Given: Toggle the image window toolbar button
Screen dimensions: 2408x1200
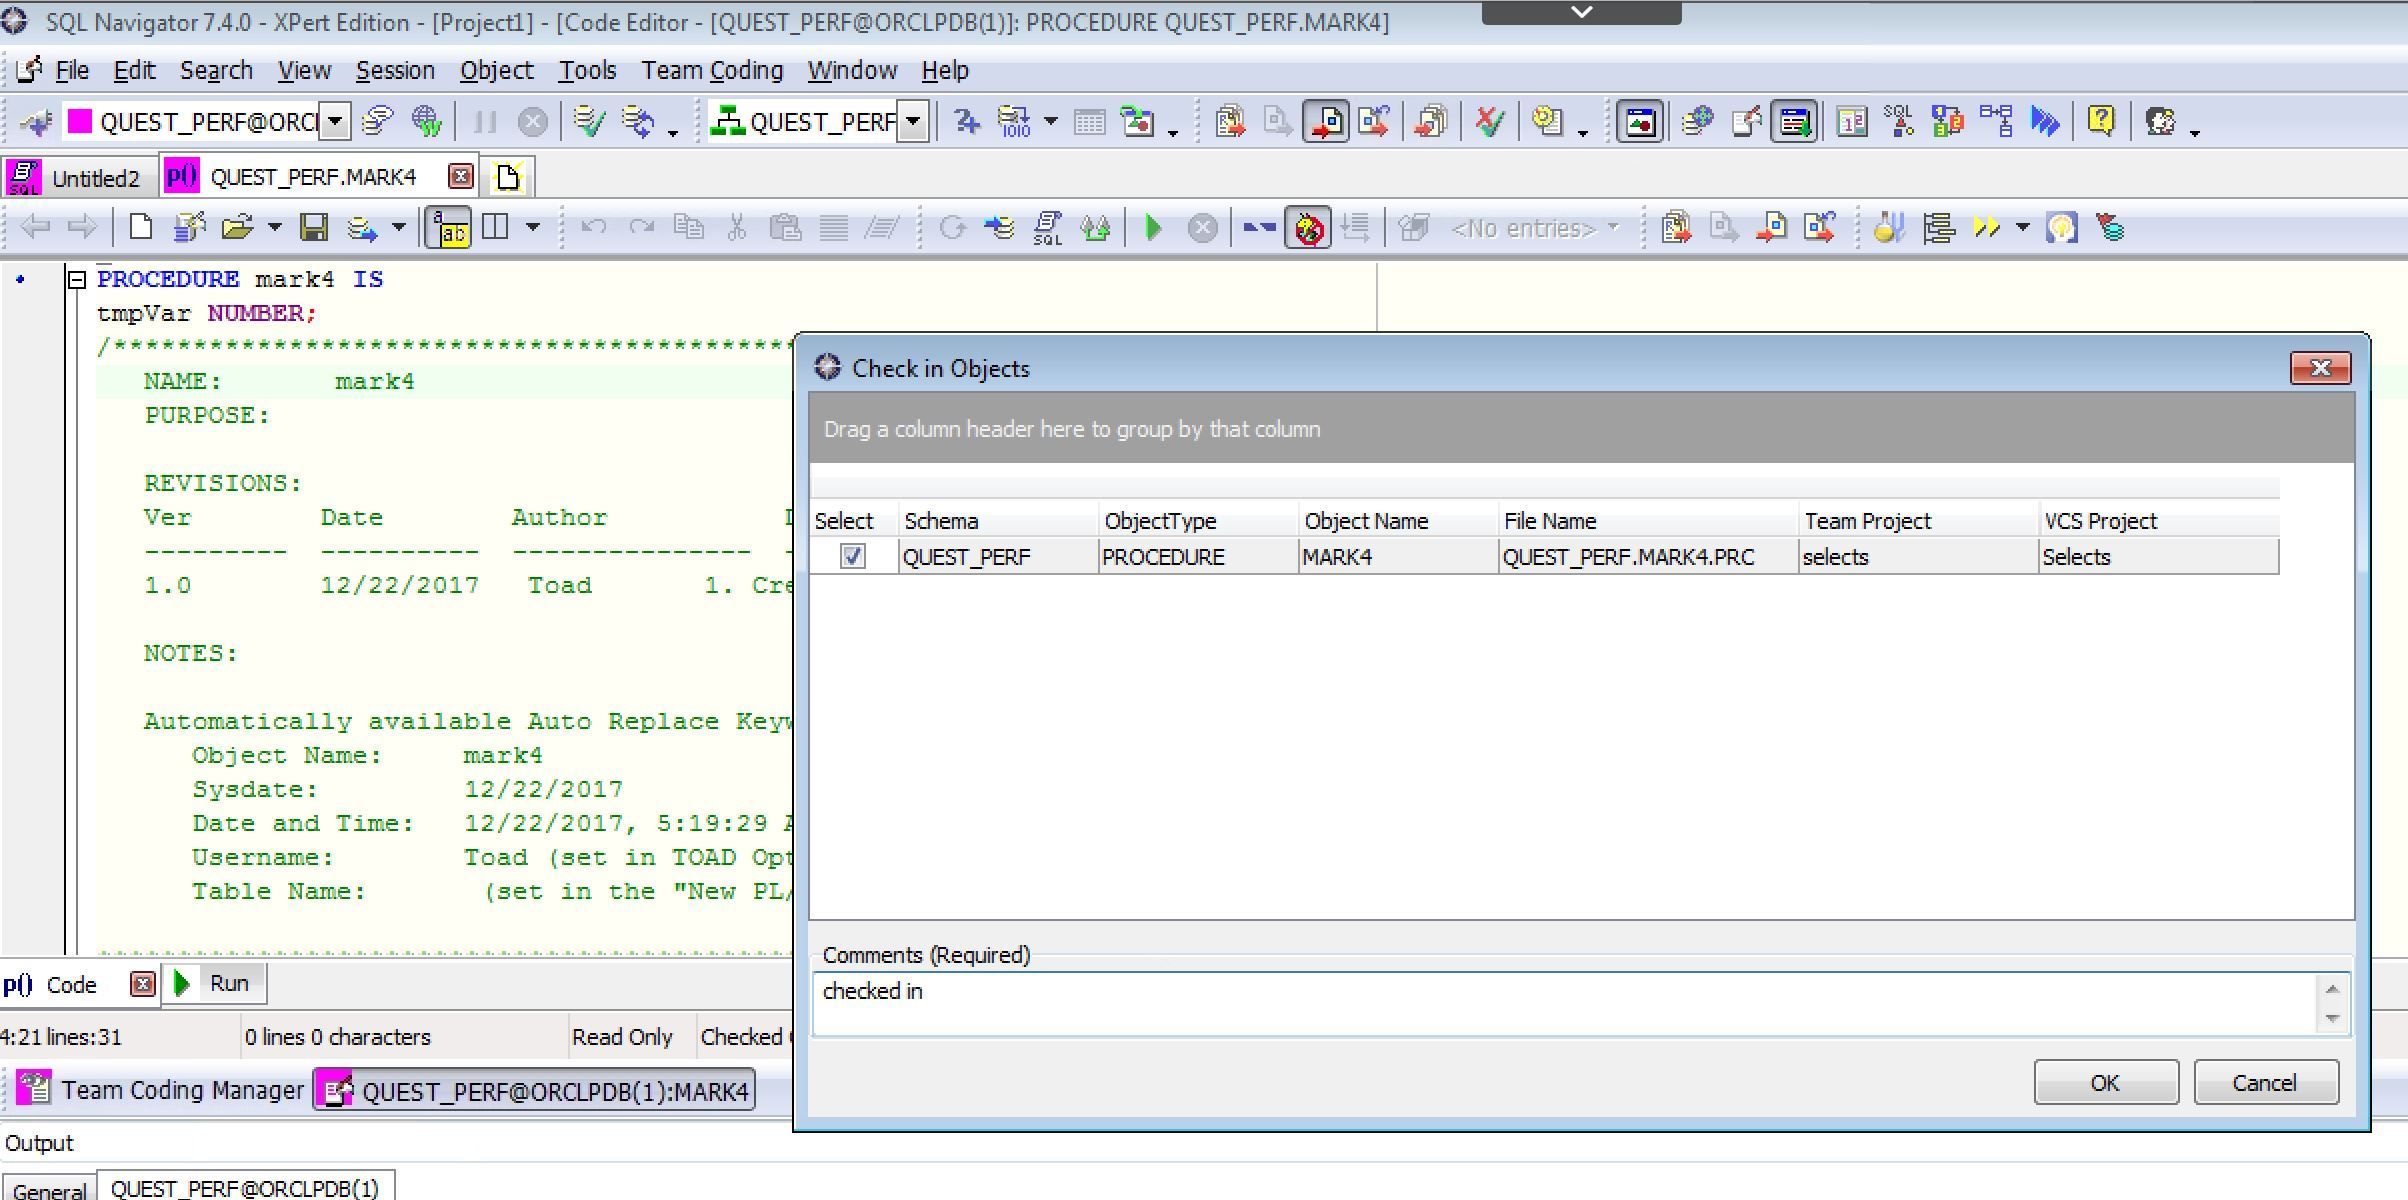Looking at the screenshot, I should [x=1640, y=122].
